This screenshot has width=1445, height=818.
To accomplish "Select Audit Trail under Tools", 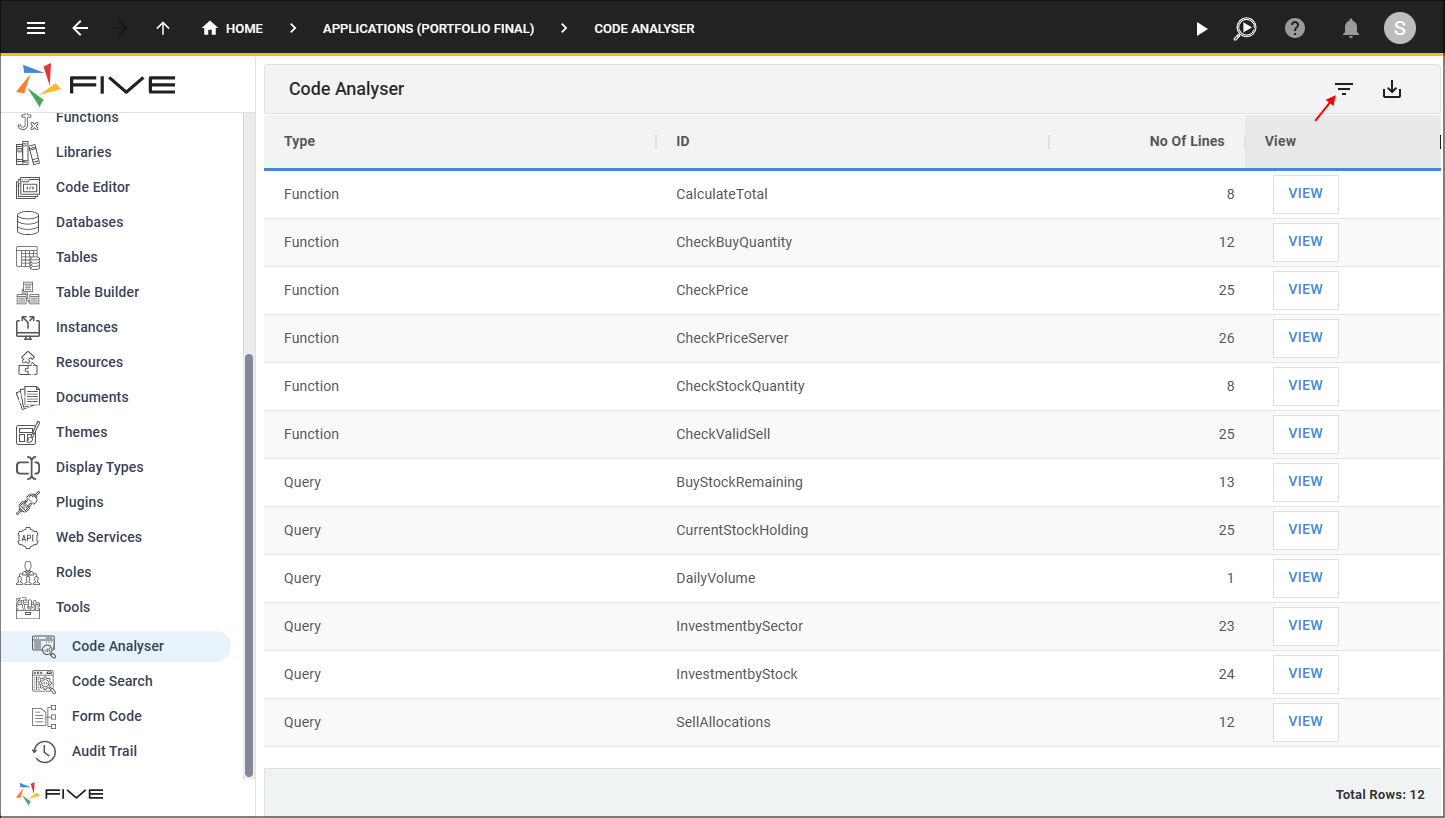I will point(104,751).
